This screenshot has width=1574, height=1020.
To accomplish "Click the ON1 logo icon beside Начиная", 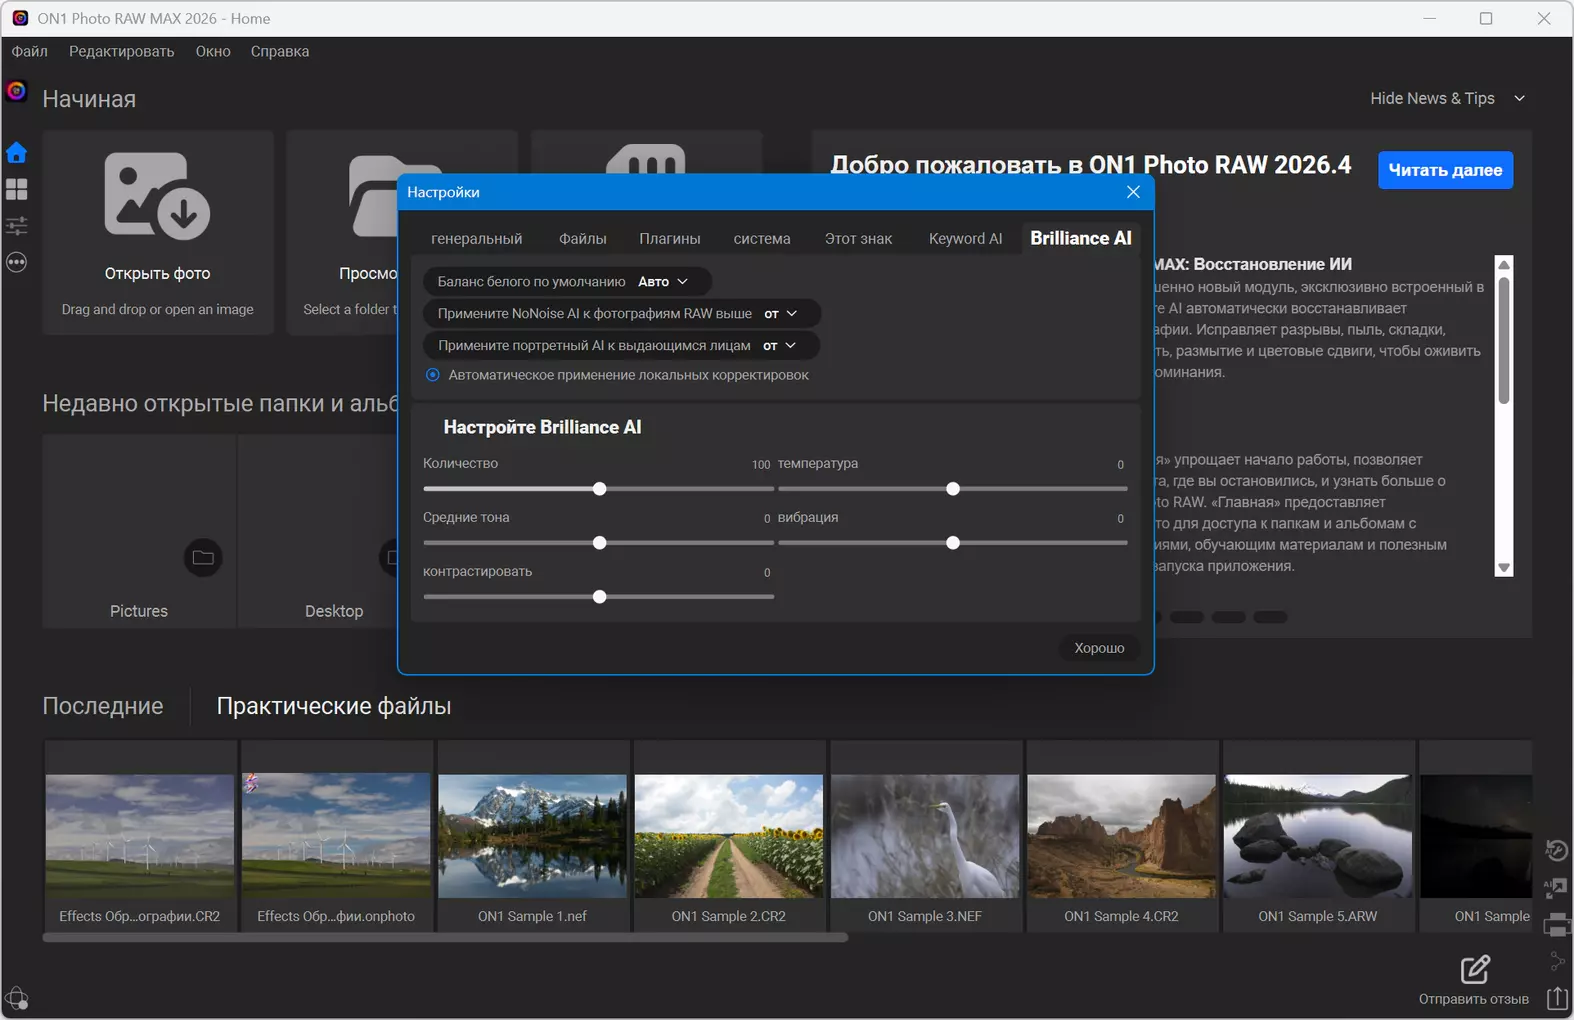I will 16,91.
